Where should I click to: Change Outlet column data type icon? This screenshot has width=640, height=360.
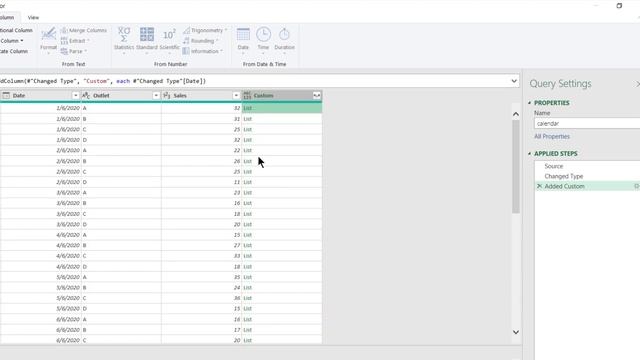86,96
